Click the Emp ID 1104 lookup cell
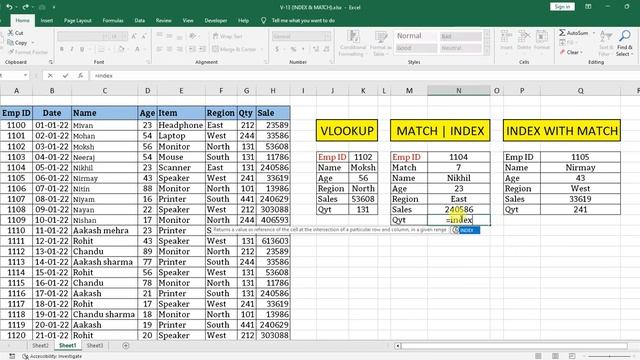This screenshot has height=360, width=640. coord(459,157)
